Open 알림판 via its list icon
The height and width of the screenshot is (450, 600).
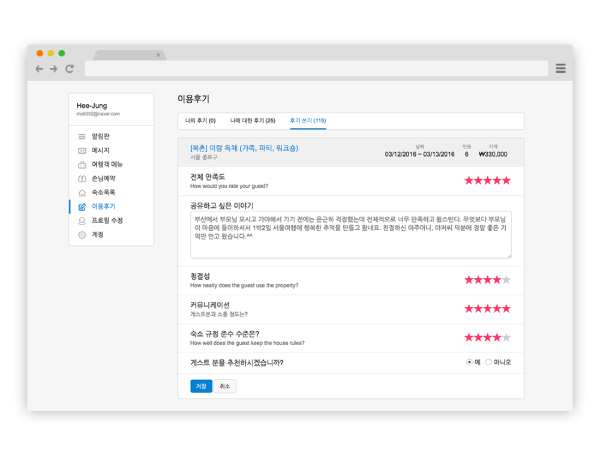(82, 137)
